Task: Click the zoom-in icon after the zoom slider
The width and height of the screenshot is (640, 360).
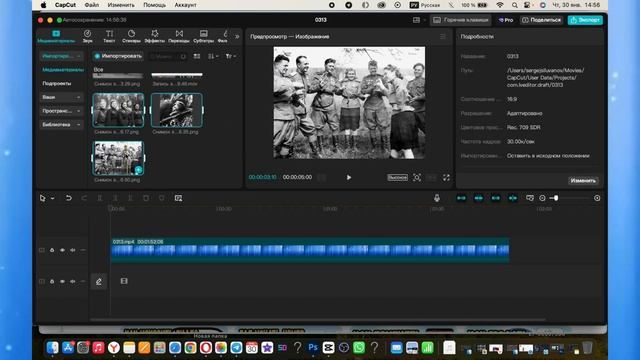Action: pos(597,198)
